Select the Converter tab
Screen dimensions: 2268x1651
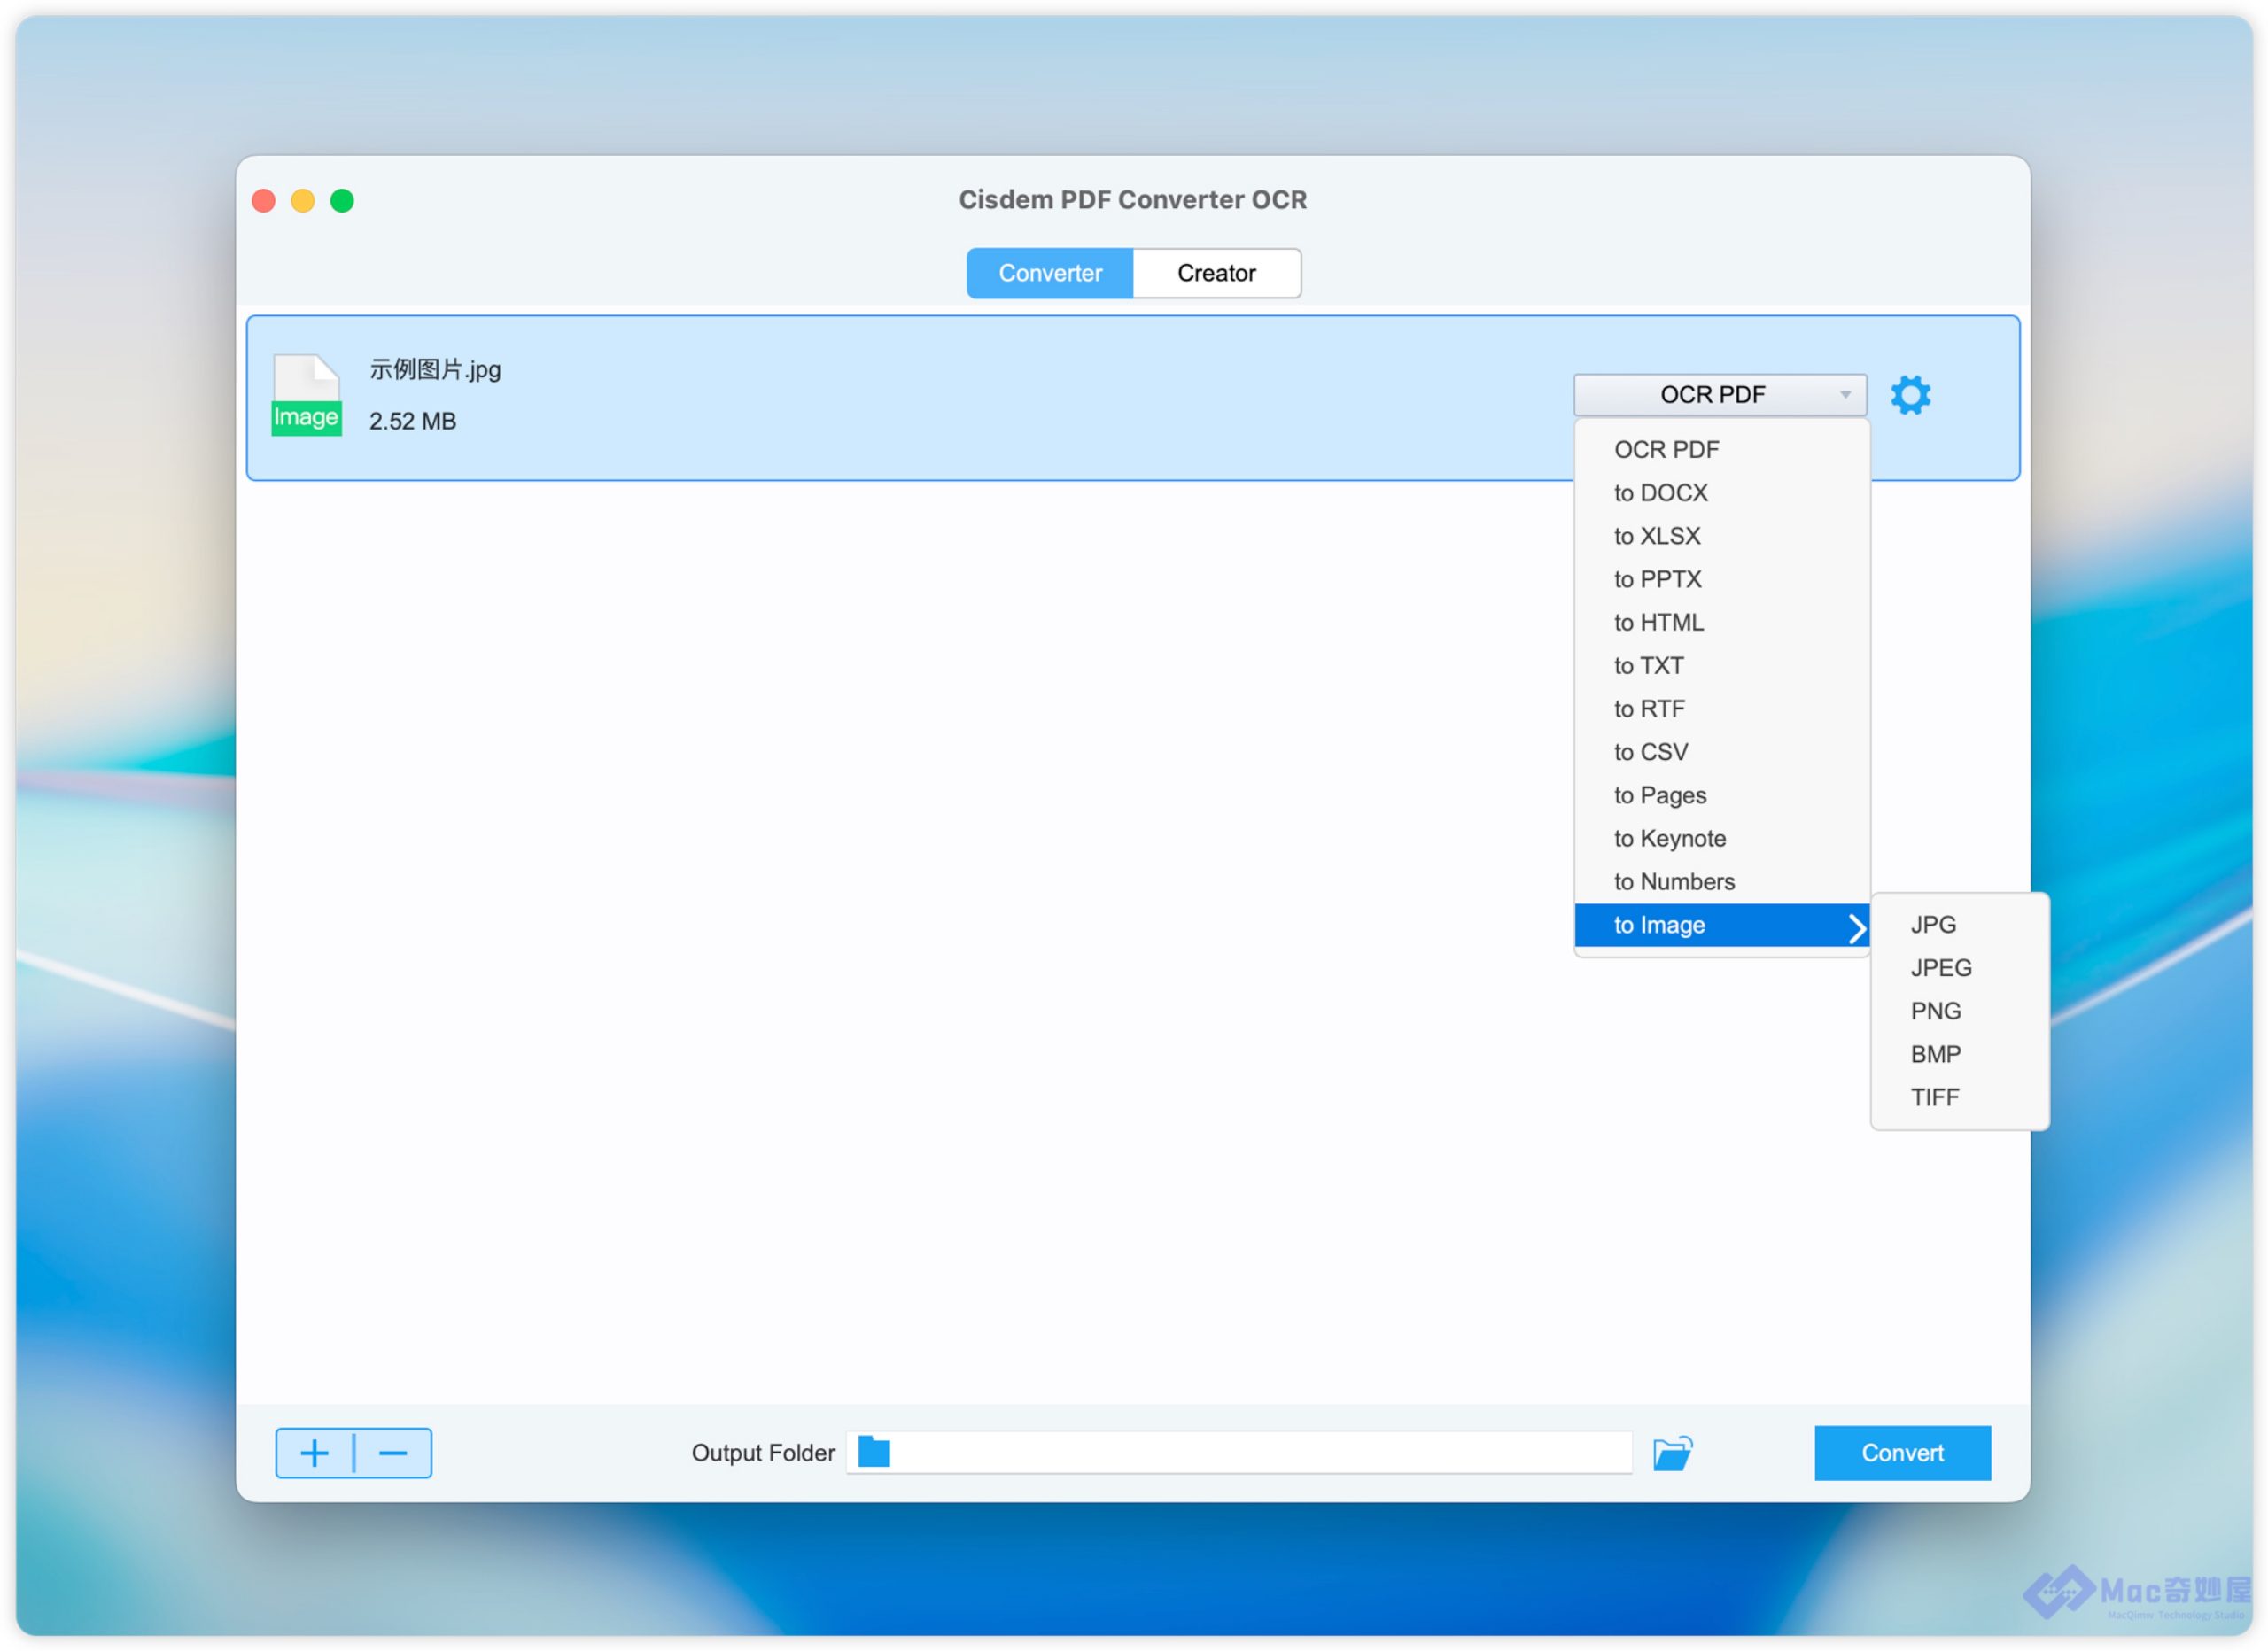coord(1049,273)
